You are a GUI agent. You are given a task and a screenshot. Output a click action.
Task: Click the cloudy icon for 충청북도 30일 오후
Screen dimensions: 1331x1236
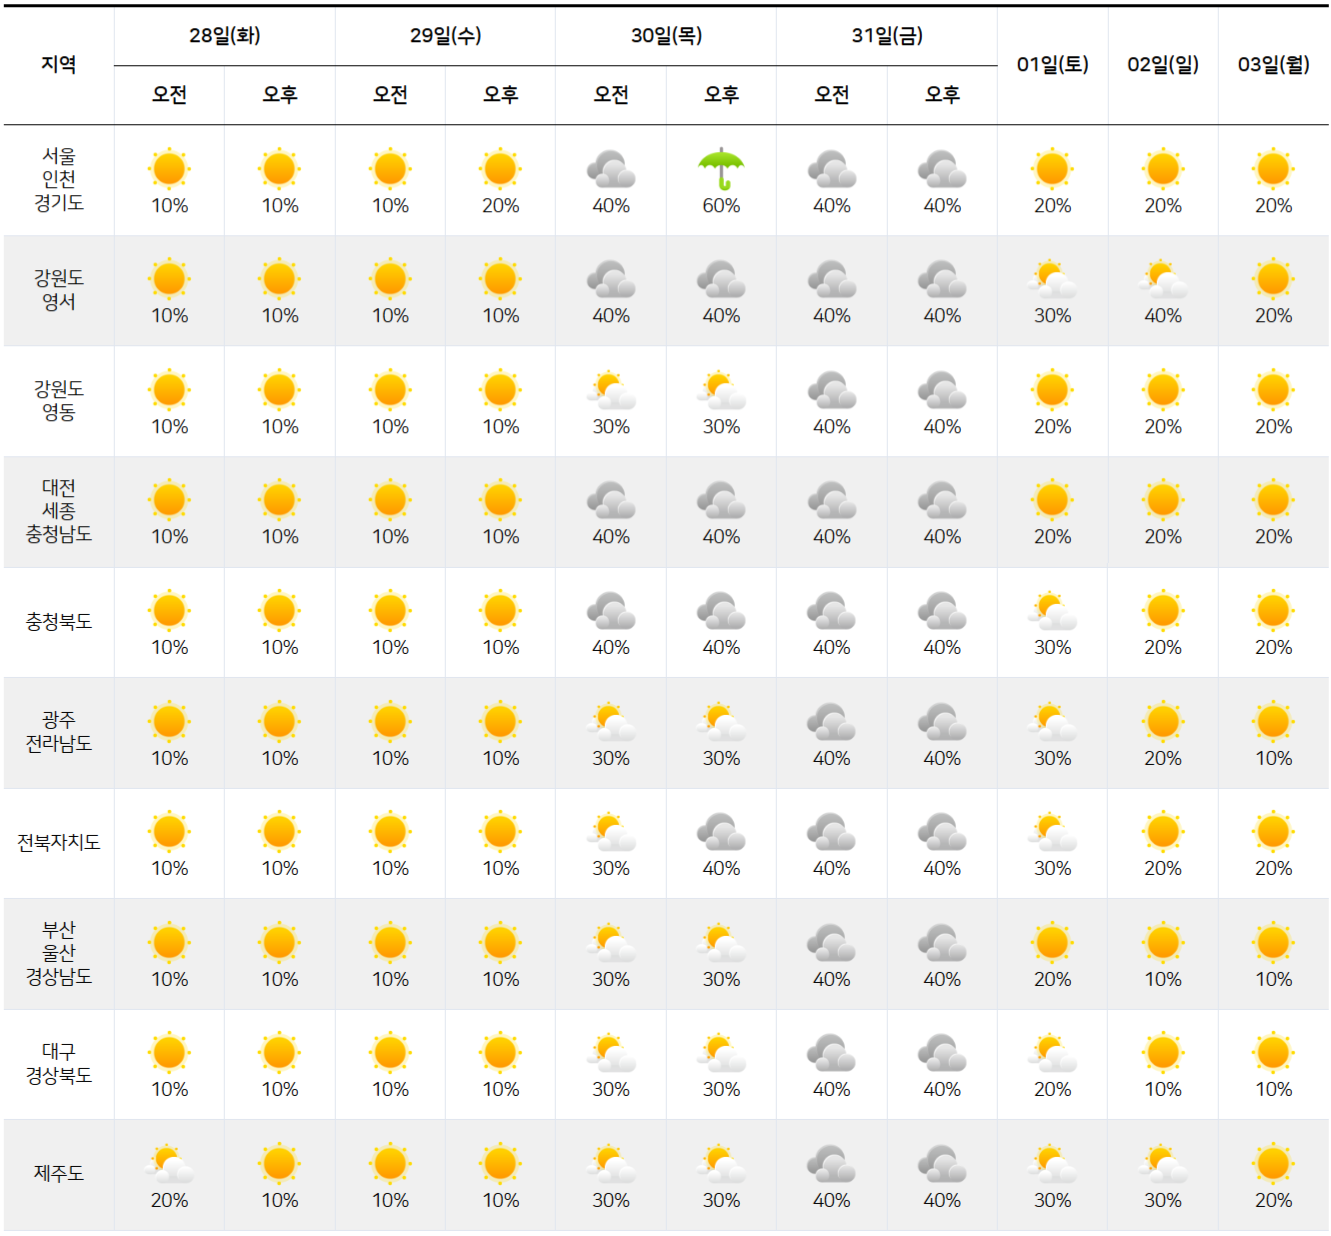[x=721, y=611]
